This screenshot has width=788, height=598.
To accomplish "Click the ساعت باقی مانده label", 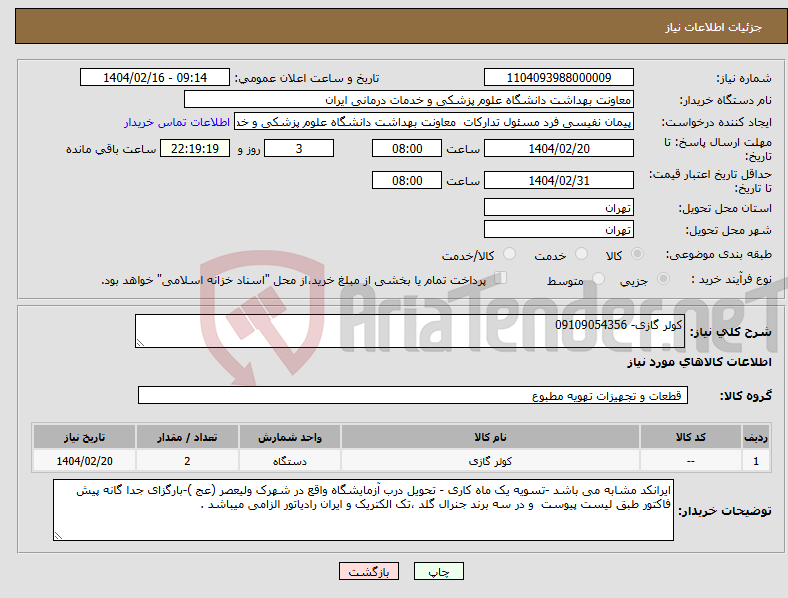I will [111, 149].
